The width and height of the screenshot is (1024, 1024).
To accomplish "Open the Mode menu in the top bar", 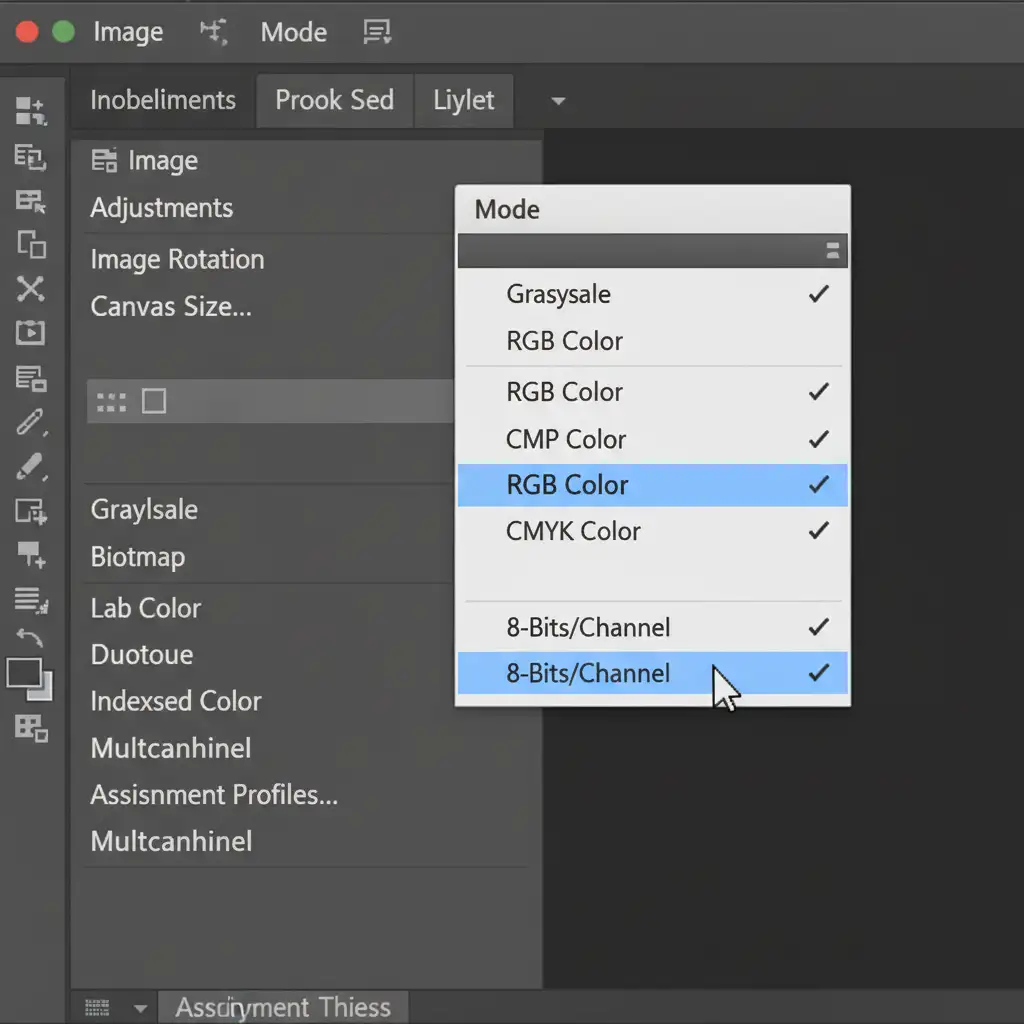I will point(293,32).
